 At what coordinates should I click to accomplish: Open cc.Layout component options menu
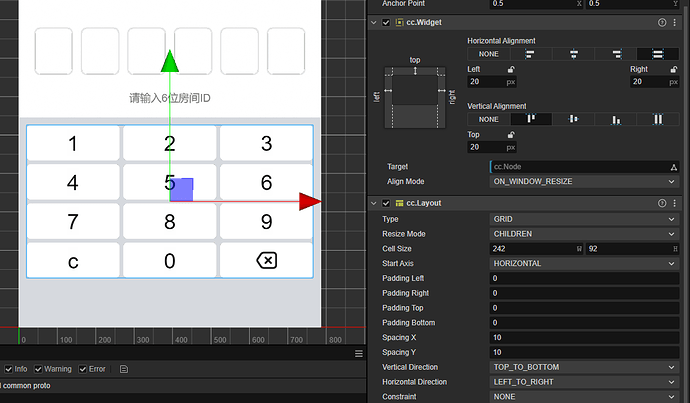(675, 203)
